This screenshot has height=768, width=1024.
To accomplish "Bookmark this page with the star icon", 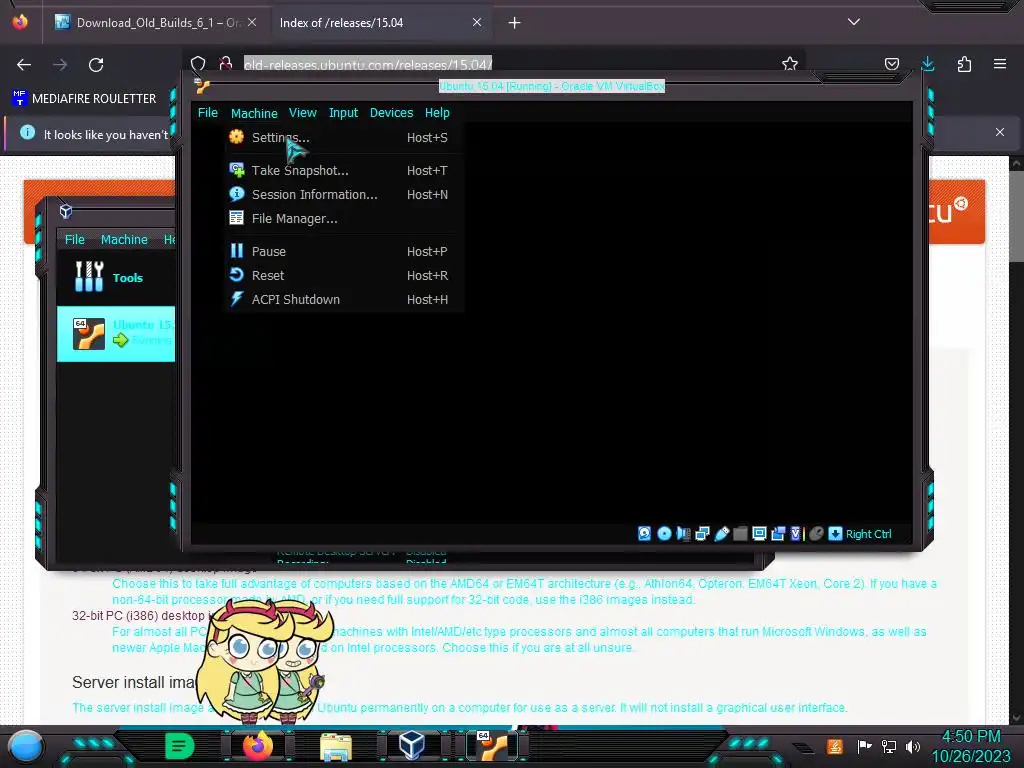I will [x=790, y=64].
